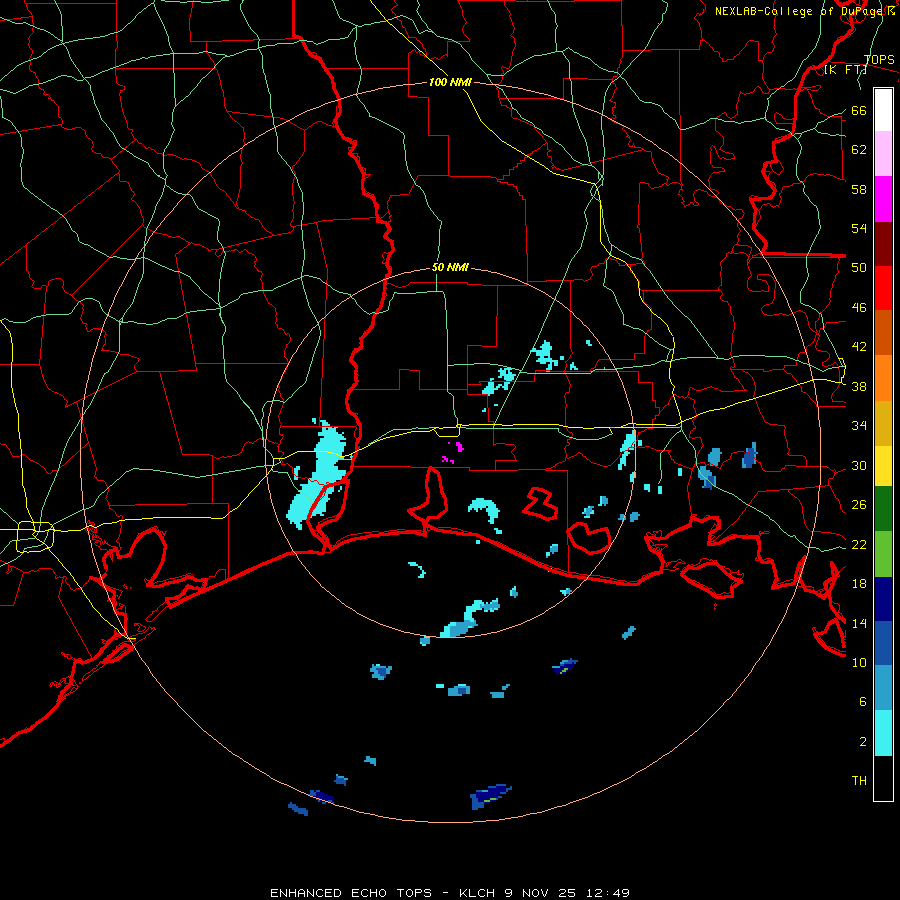
Task: Click the black TH threshold swatch
Action: click(x=883, y=778)
